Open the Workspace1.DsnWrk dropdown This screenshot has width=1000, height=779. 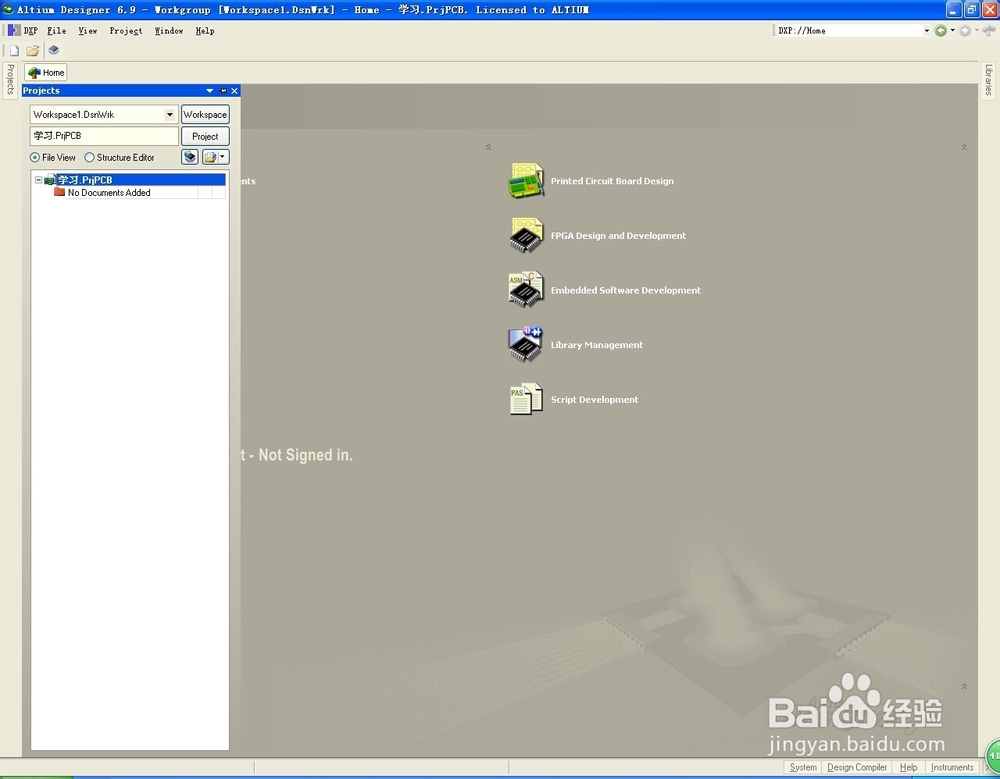tap(170, 115)
